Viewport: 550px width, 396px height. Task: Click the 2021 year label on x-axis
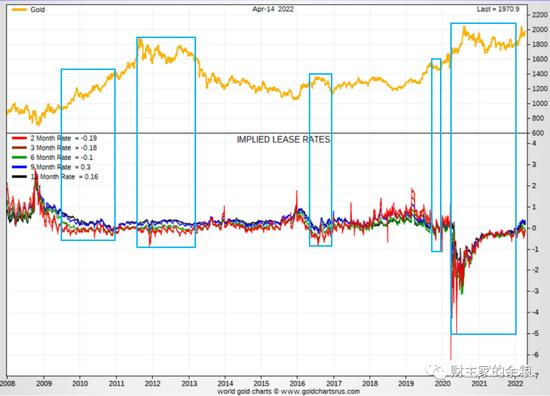479,383
